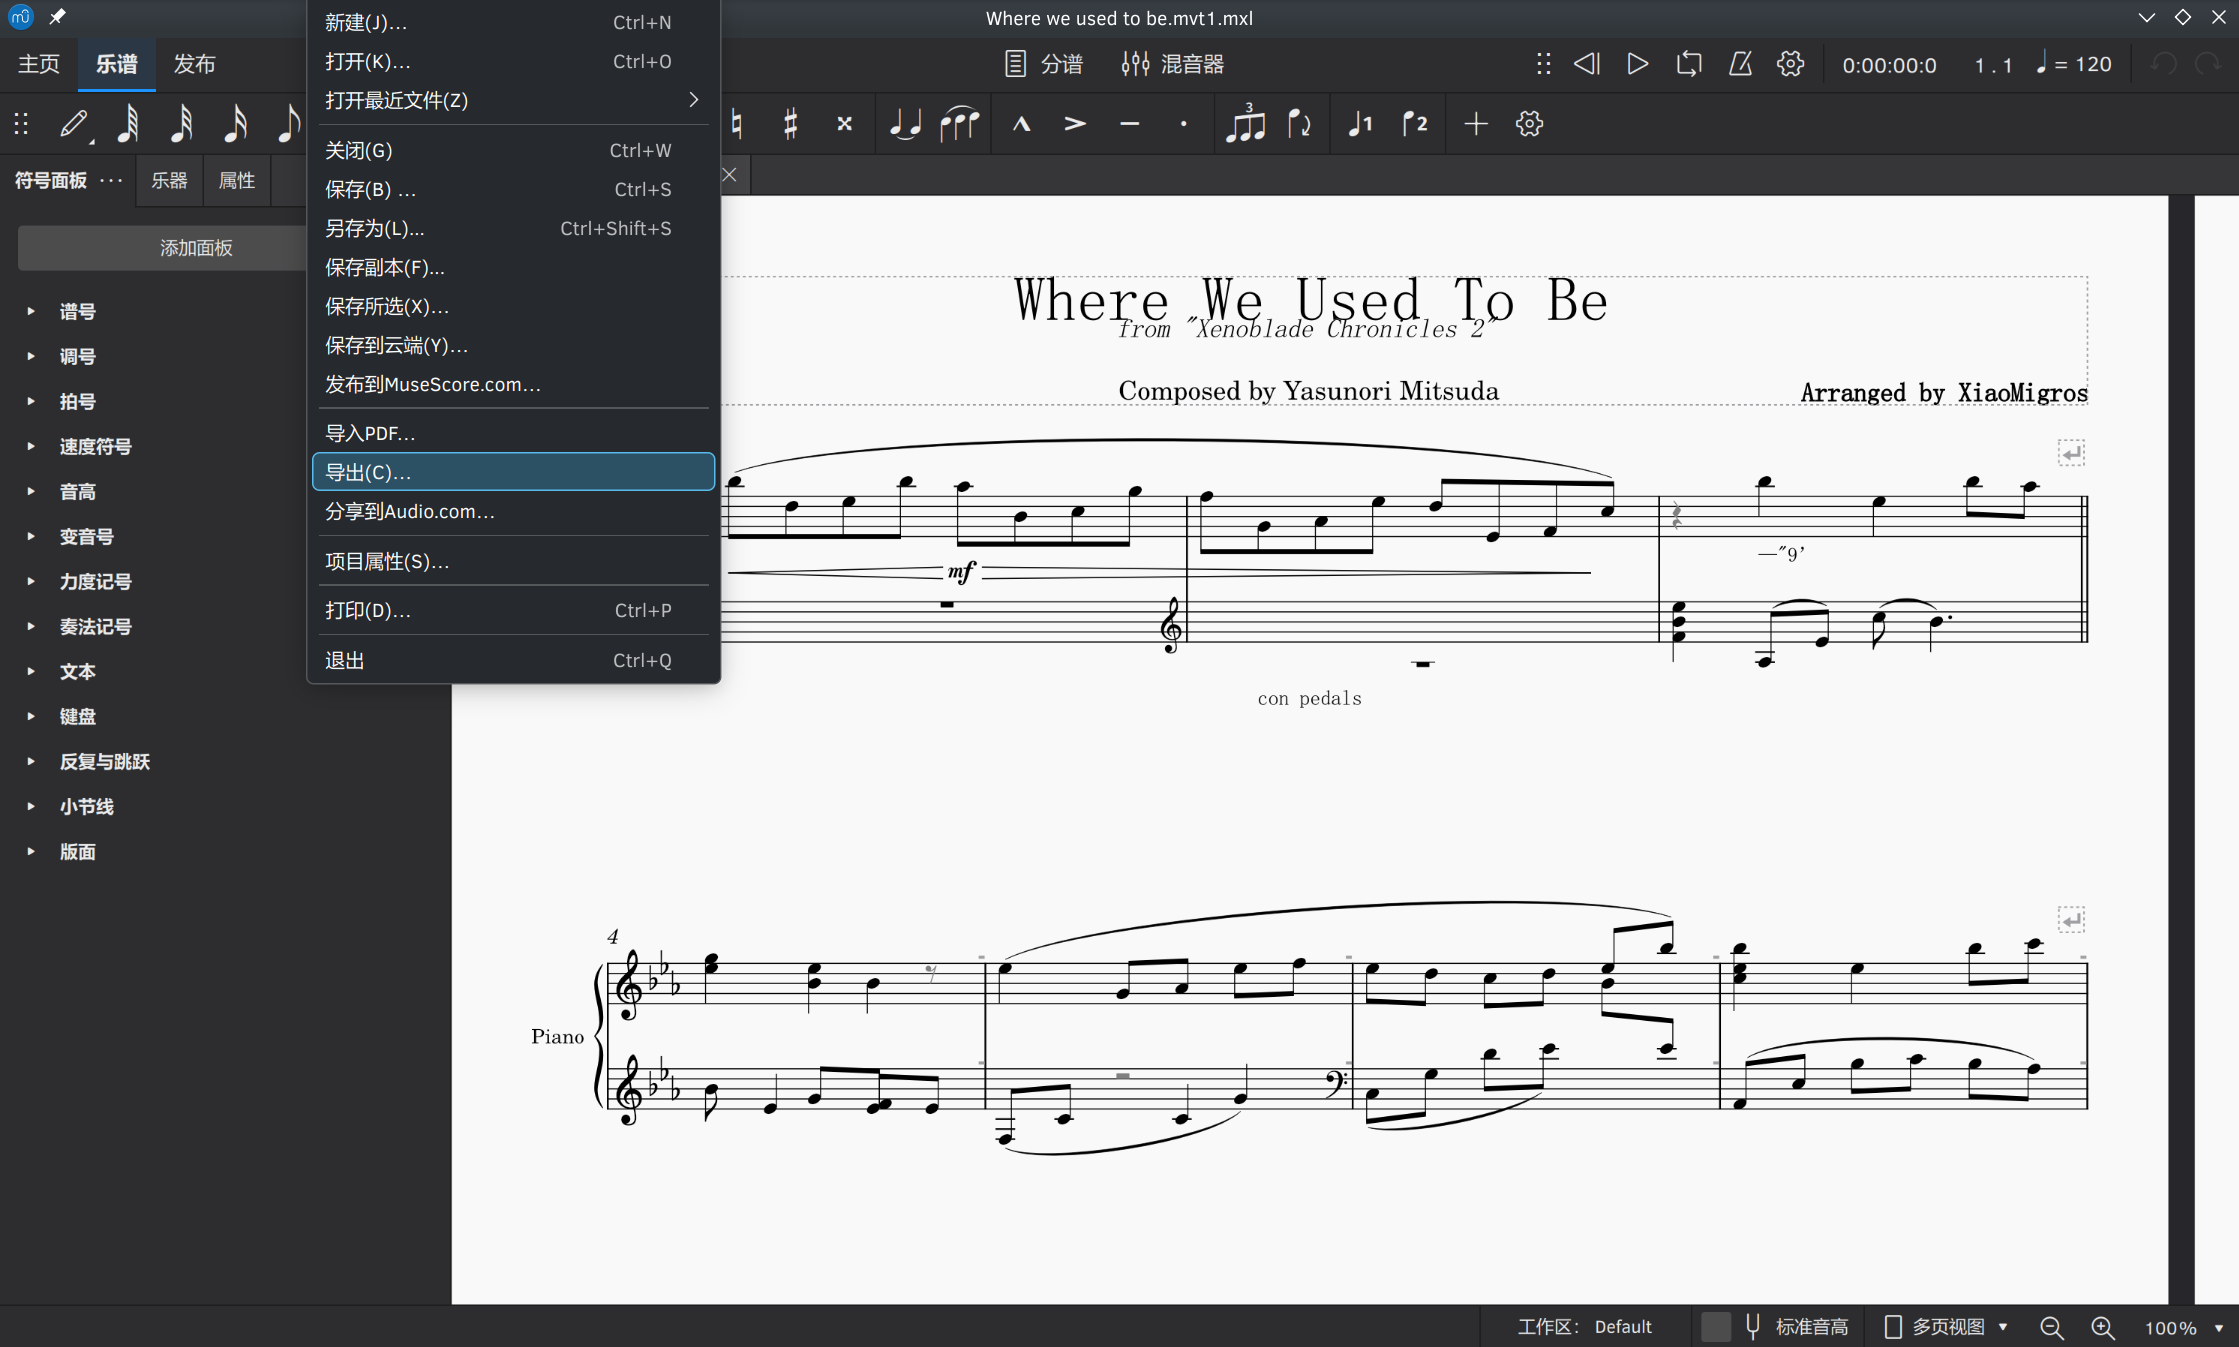Toggle the metronome icon

point(1740,64)
